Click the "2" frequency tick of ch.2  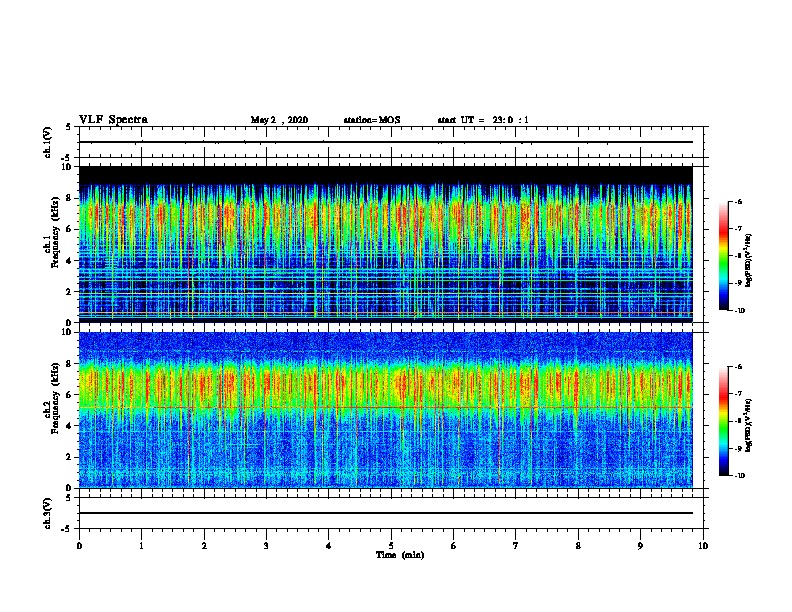tap(69, 457)
